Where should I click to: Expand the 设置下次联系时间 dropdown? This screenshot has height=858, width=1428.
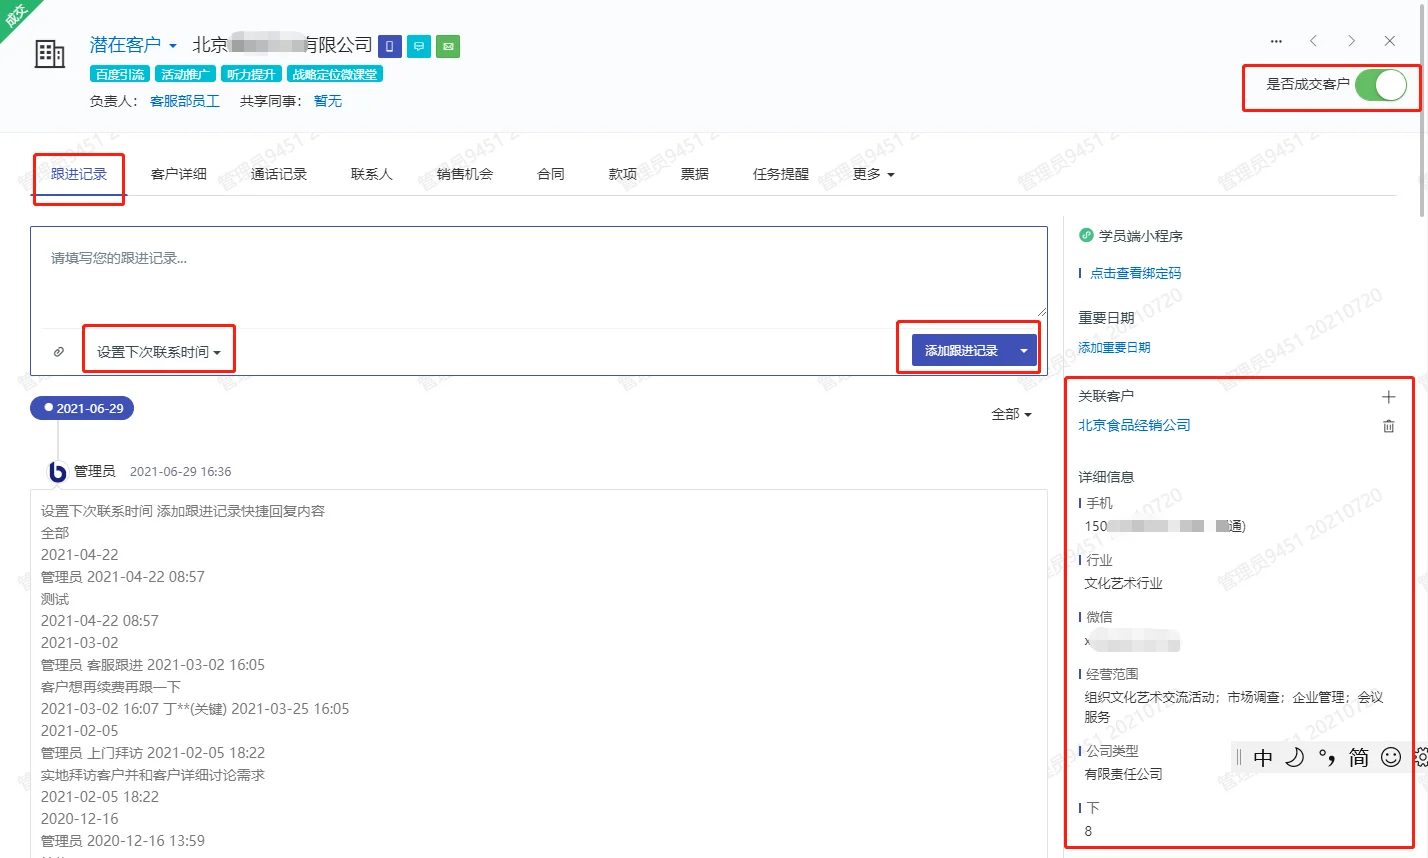click(x=158, y=352)
